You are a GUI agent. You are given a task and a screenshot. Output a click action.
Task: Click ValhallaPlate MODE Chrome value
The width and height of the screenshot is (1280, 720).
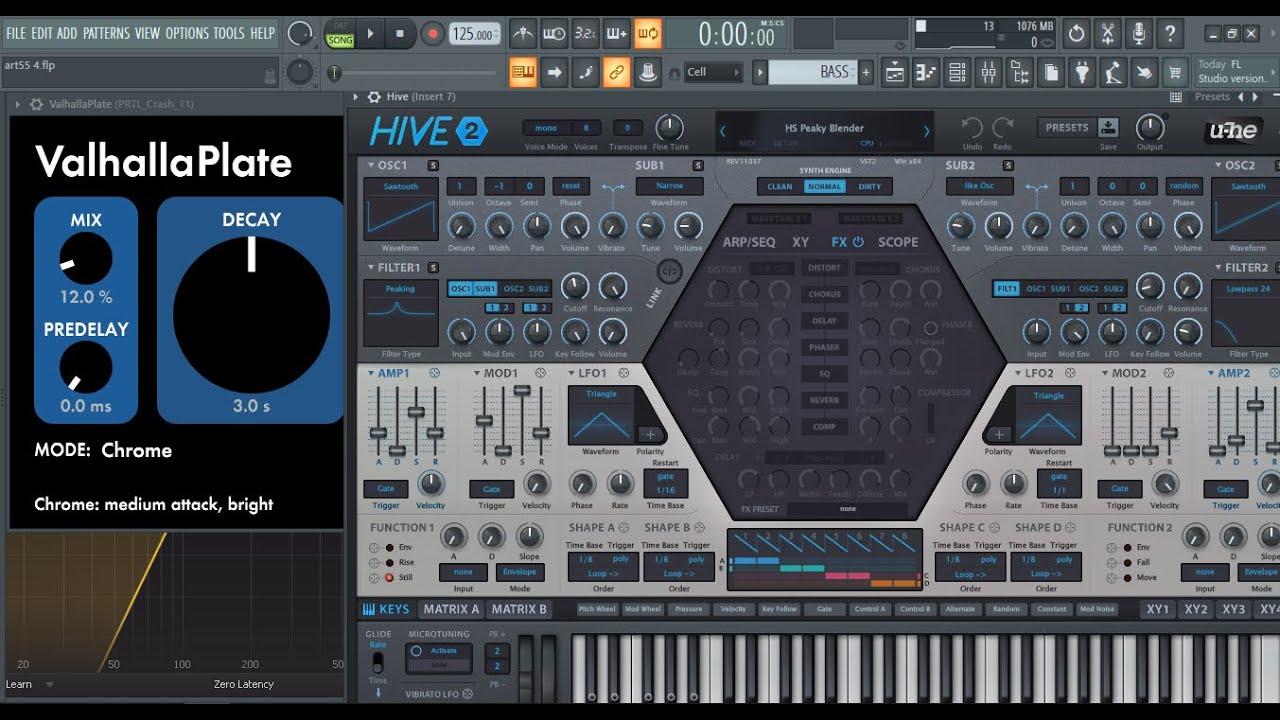pyautogui.click(x=136, y=450)
